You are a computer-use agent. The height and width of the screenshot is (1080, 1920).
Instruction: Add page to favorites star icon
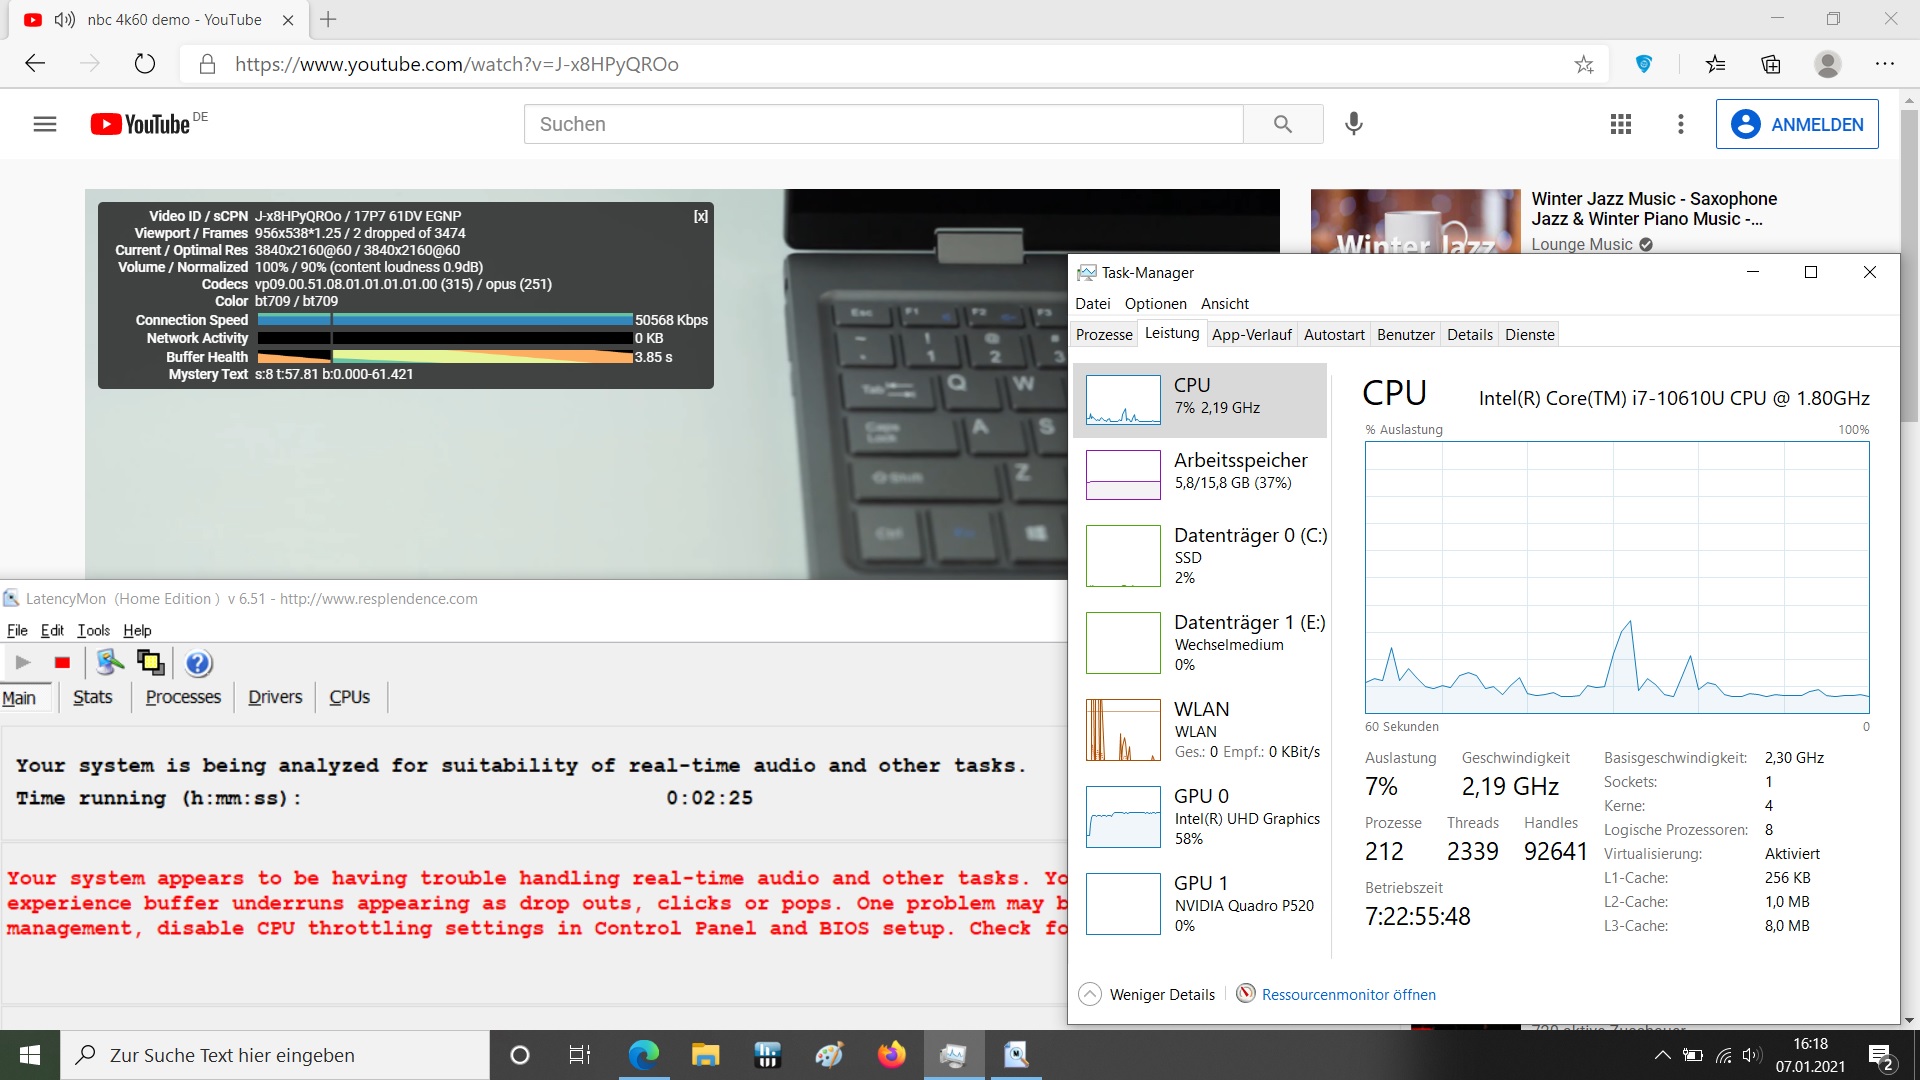[x=1584, y=65]
